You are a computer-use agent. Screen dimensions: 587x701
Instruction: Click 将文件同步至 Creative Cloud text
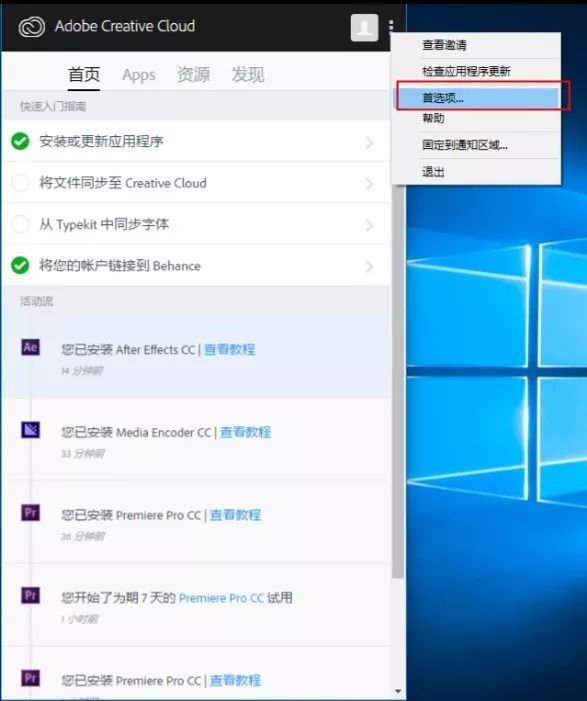tap(123, 183)
